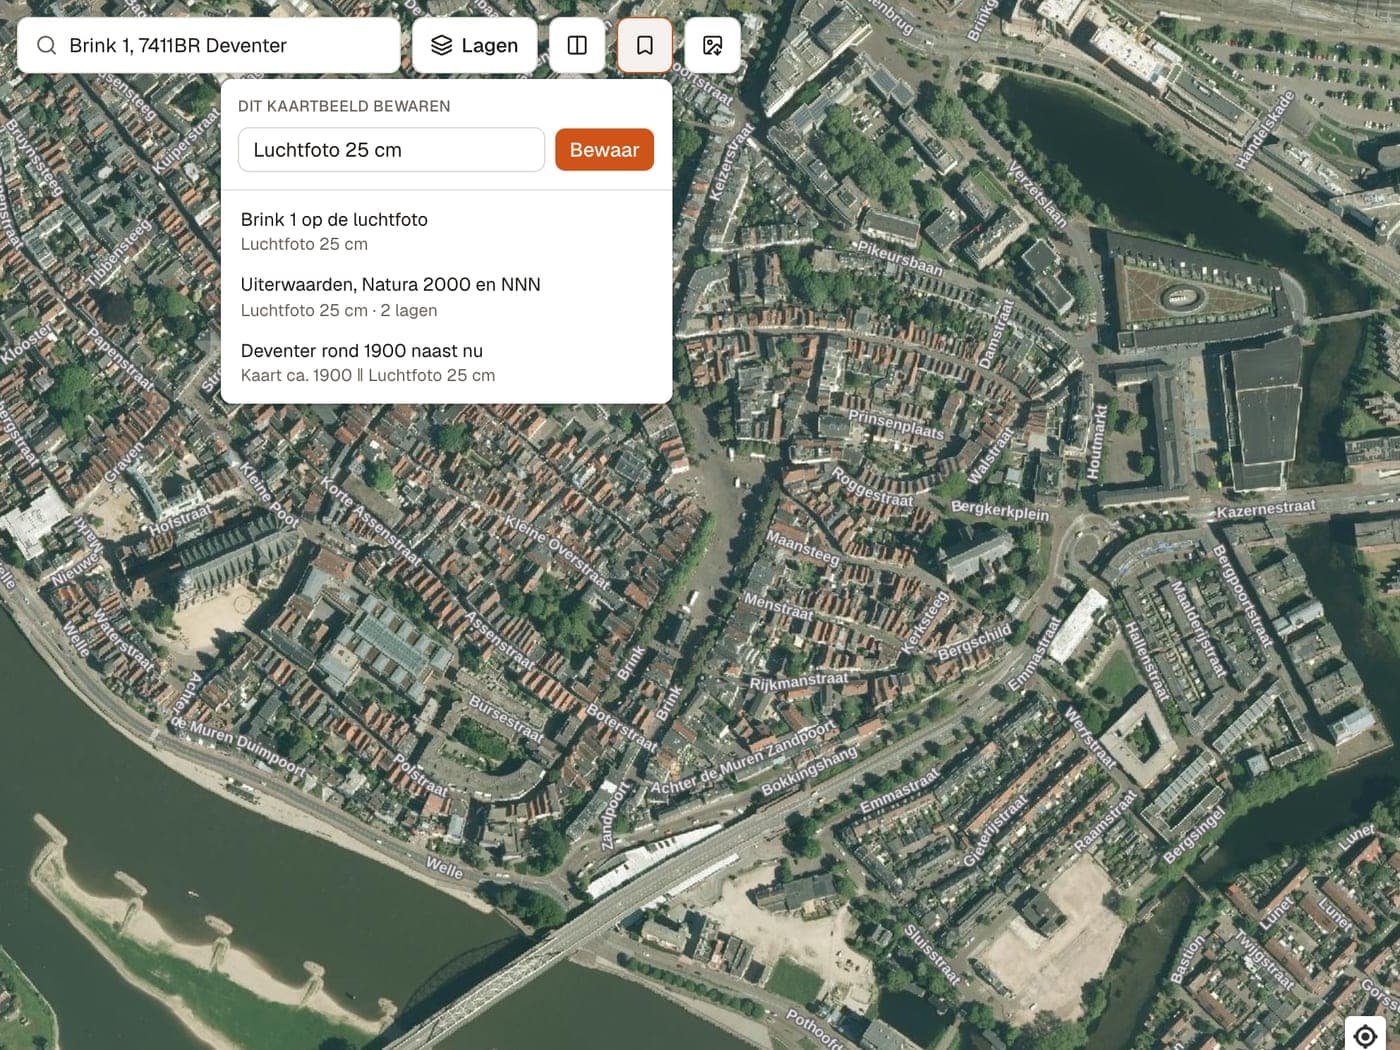Click the Sluisstraat street label
1400x1050 pixels.
(932, 954)
